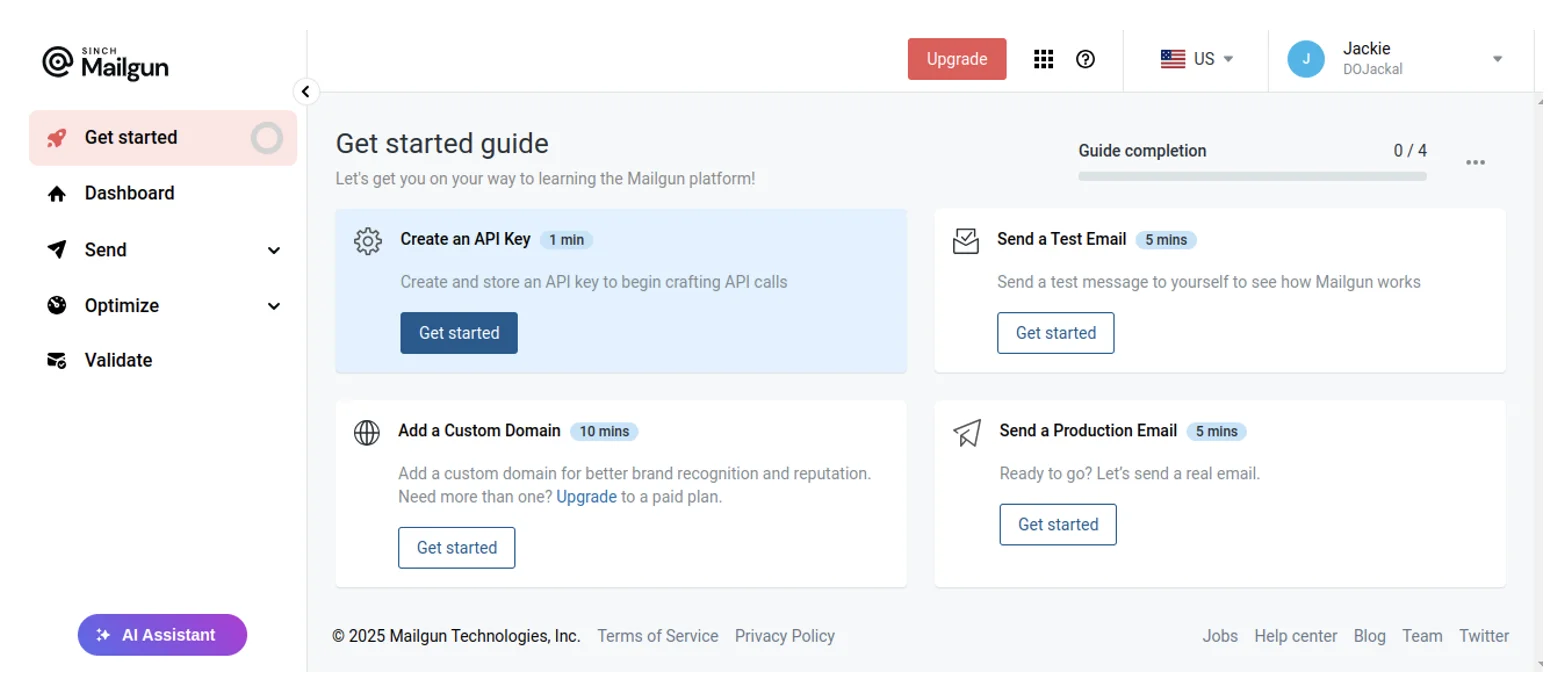Open the Help center footer link
The image size is (1554, 688).
point(1296,636)
